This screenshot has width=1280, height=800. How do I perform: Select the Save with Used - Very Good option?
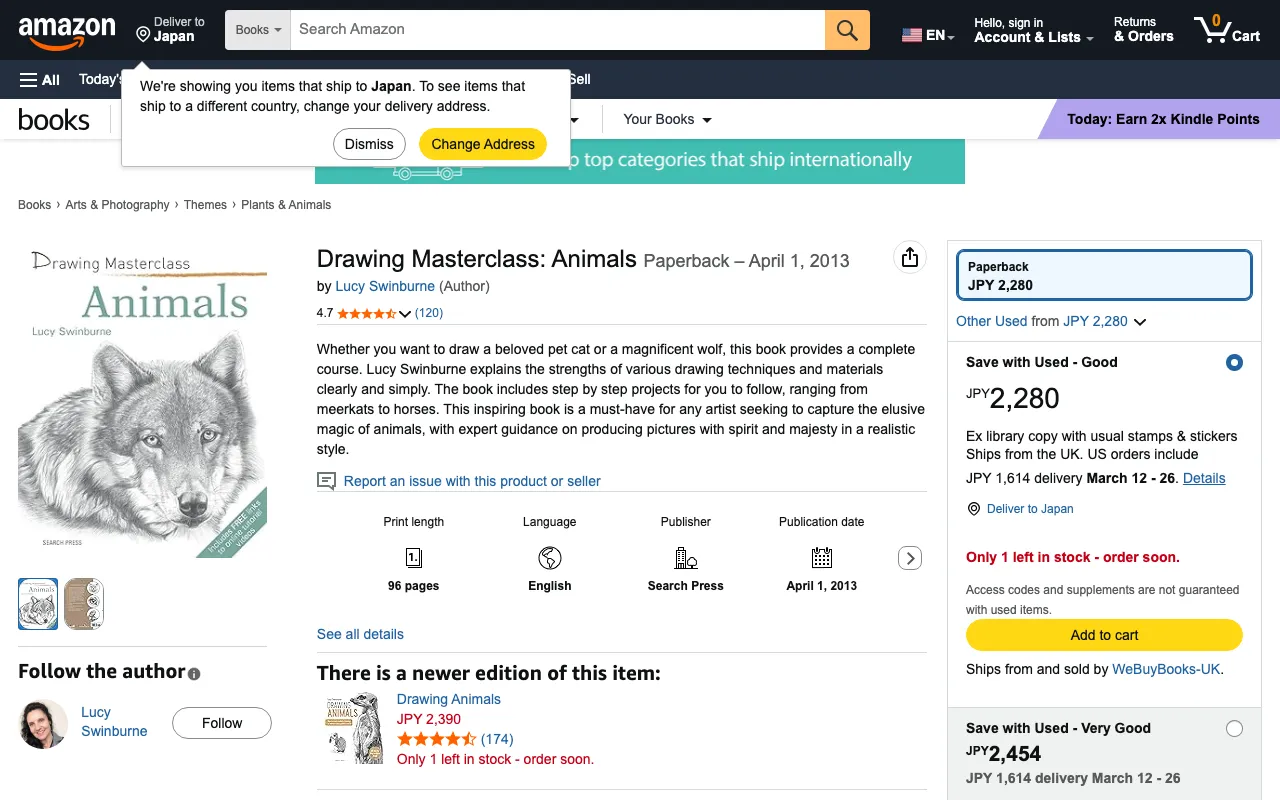click(x=1233, y=728)
